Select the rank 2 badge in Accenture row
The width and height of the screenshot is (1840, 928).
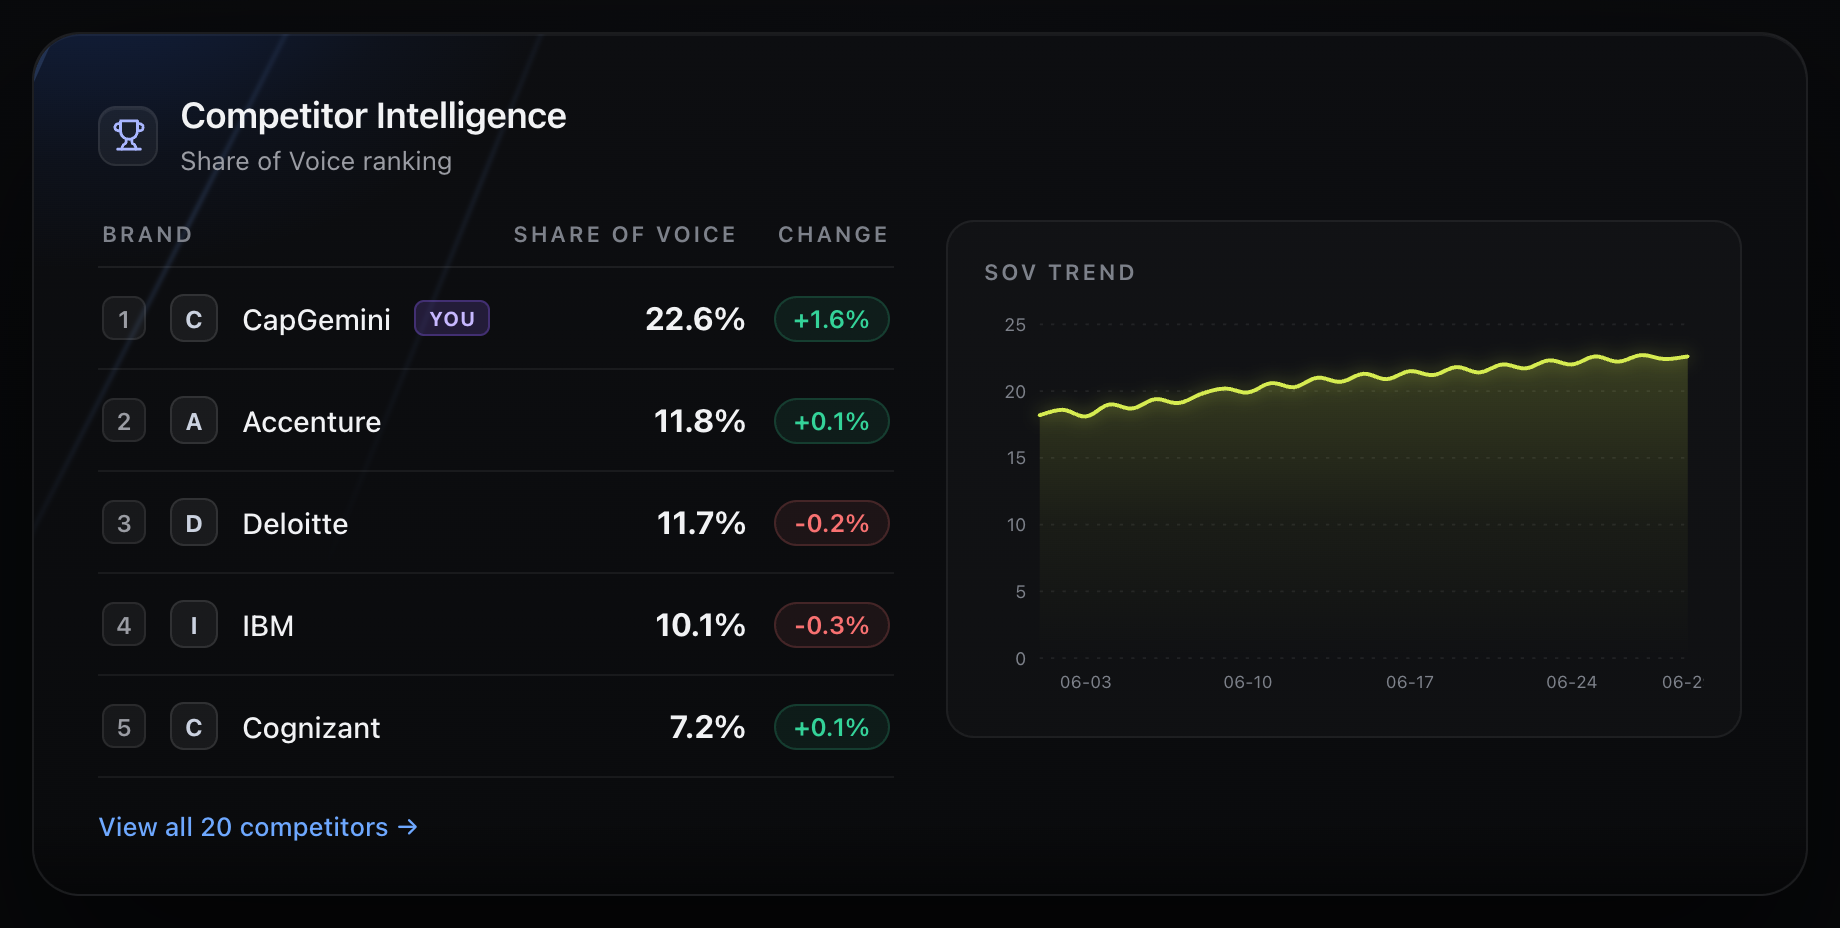(124, 421)
